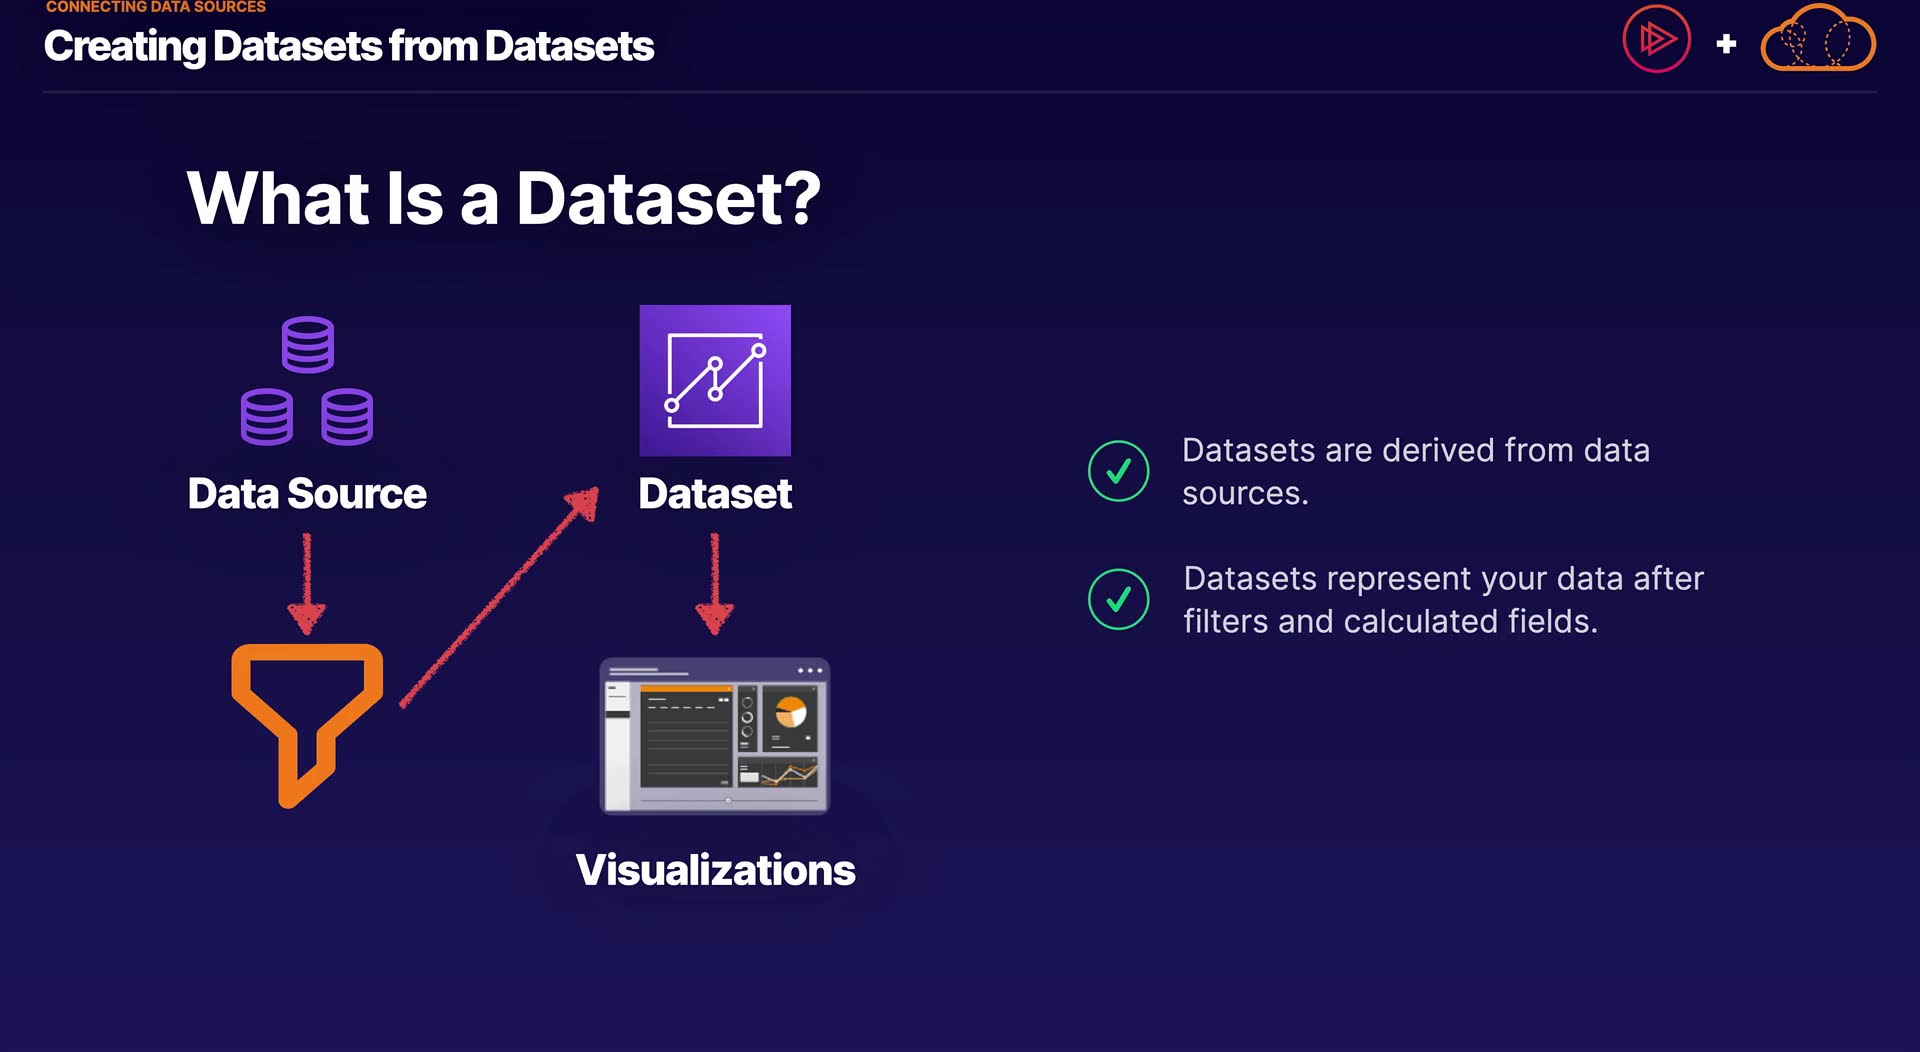Screen dimensions: 1920x1052
Task: Click the purple Dataset chart icon
Action: pos(715,381)
